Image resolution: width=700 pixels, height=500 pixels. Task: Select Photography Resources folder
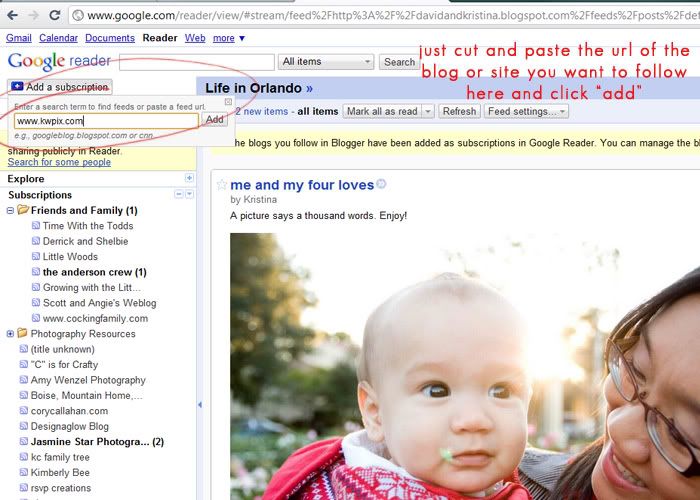[x=83, y=334]
